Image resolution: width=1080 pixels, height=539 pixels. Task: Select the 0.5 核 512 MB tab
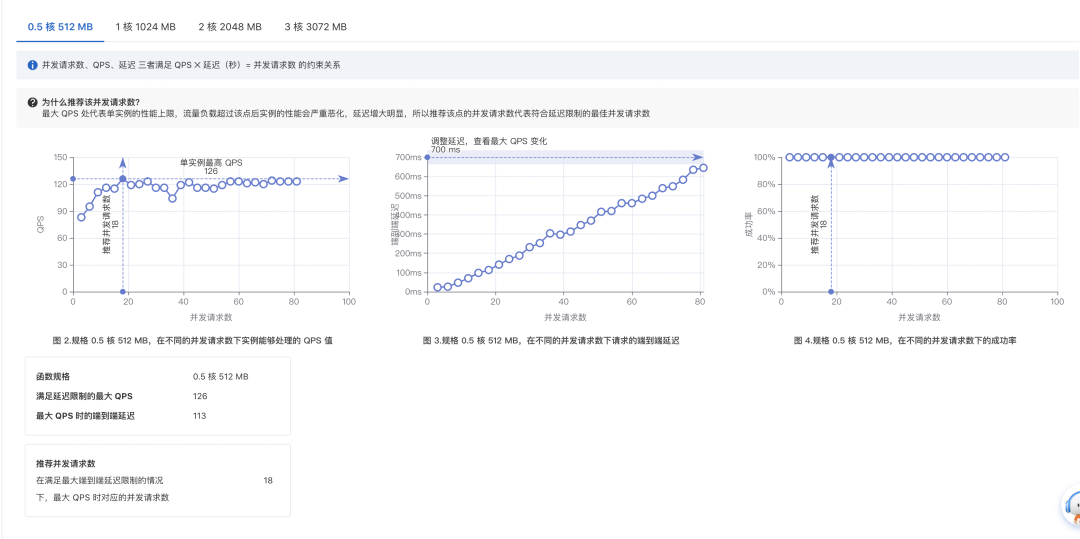(60, 27)
